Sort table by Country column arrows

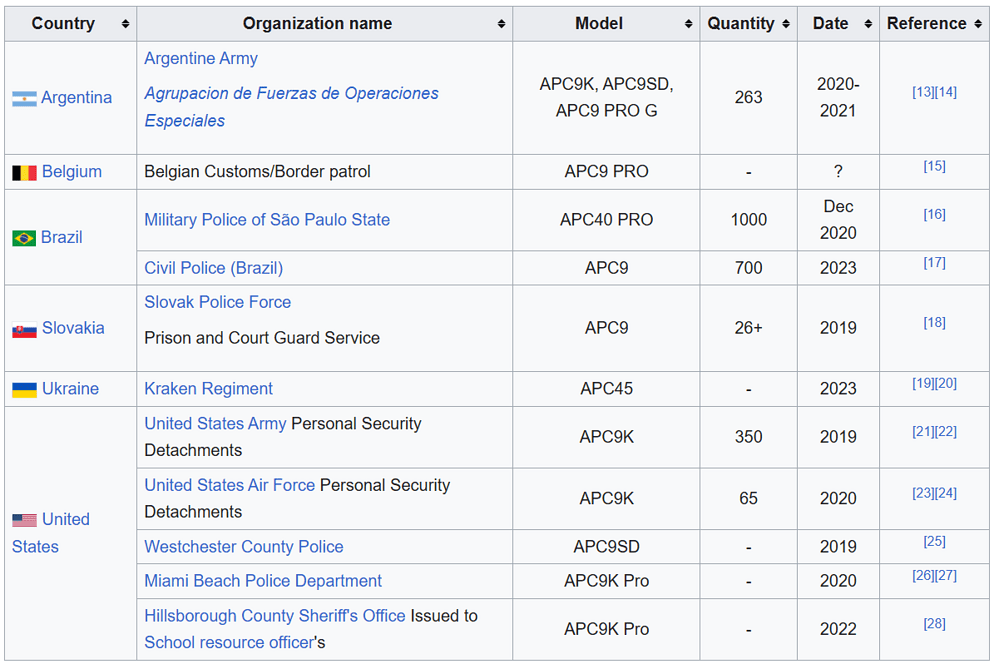click(126, 24)
